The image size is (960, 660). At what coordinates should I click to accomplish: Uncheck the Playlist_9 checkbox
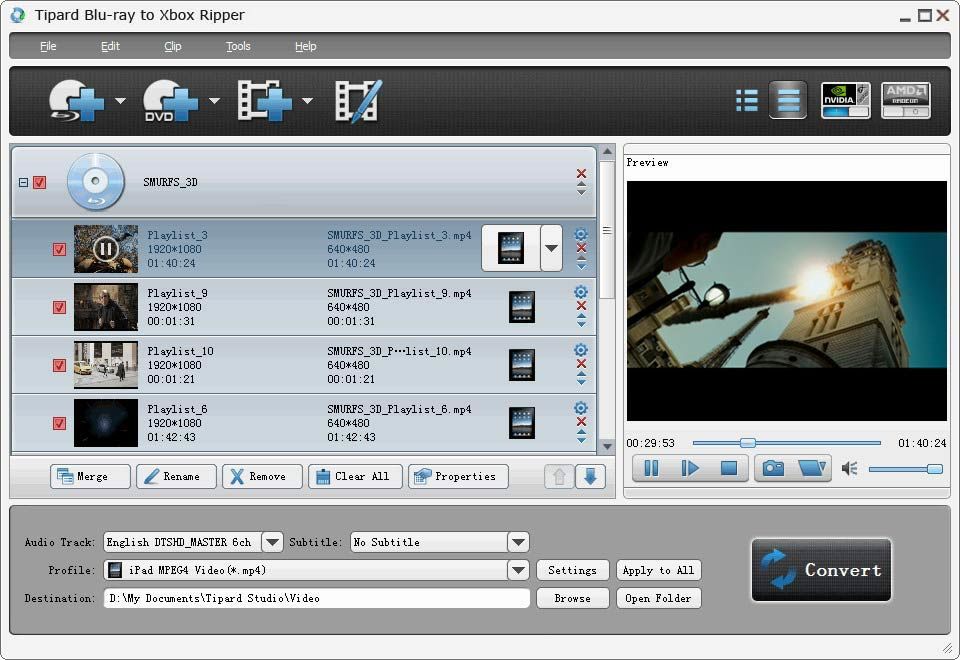click(x=59, y=307)
